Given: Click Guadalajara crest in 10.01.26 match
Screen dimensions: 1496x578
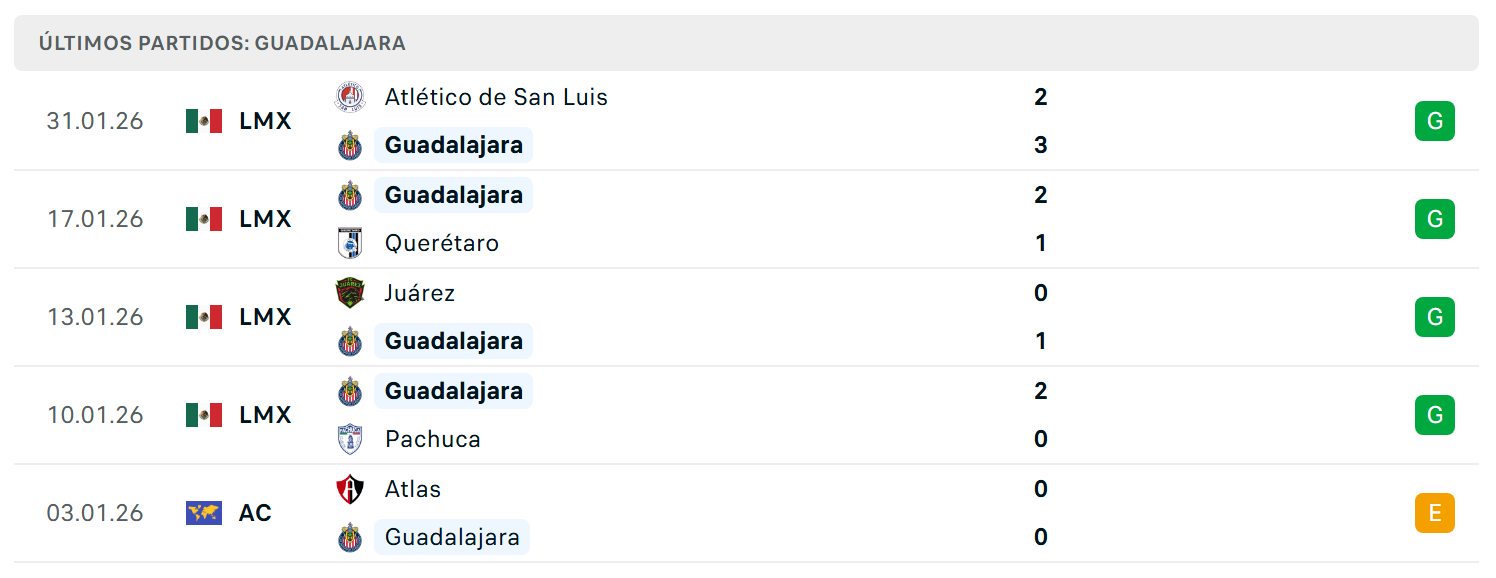Looking at the screenshot, I should 350,391.
